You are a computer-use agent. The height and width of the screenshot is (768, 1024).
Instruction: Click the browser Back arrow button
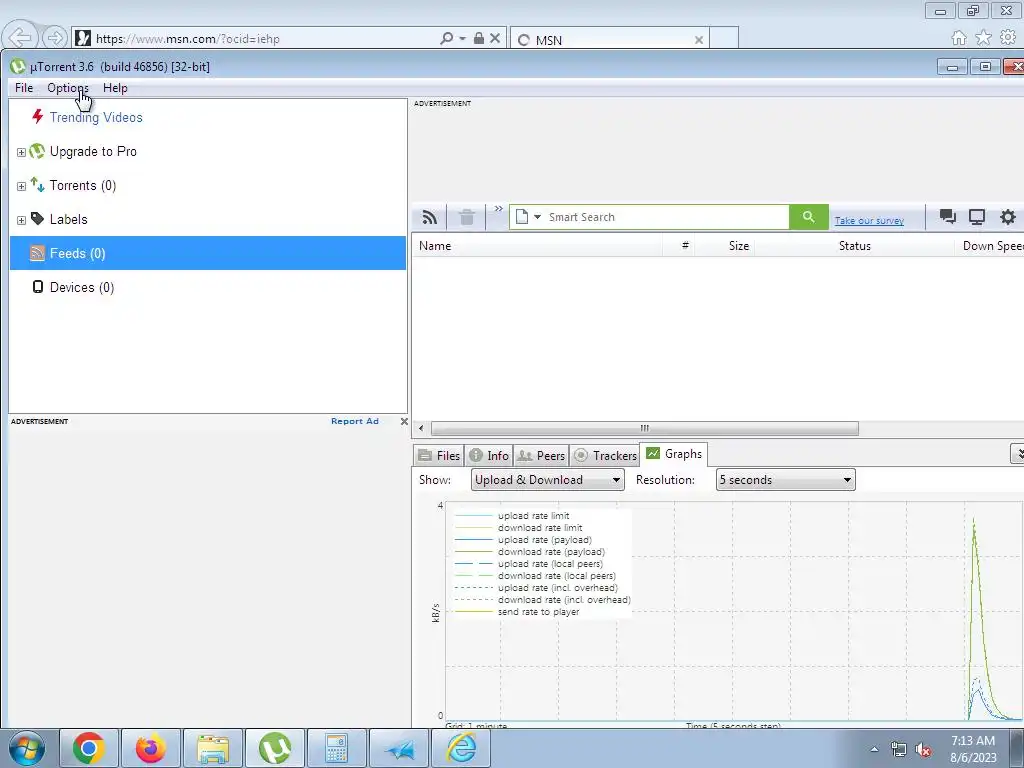point(20,38)
